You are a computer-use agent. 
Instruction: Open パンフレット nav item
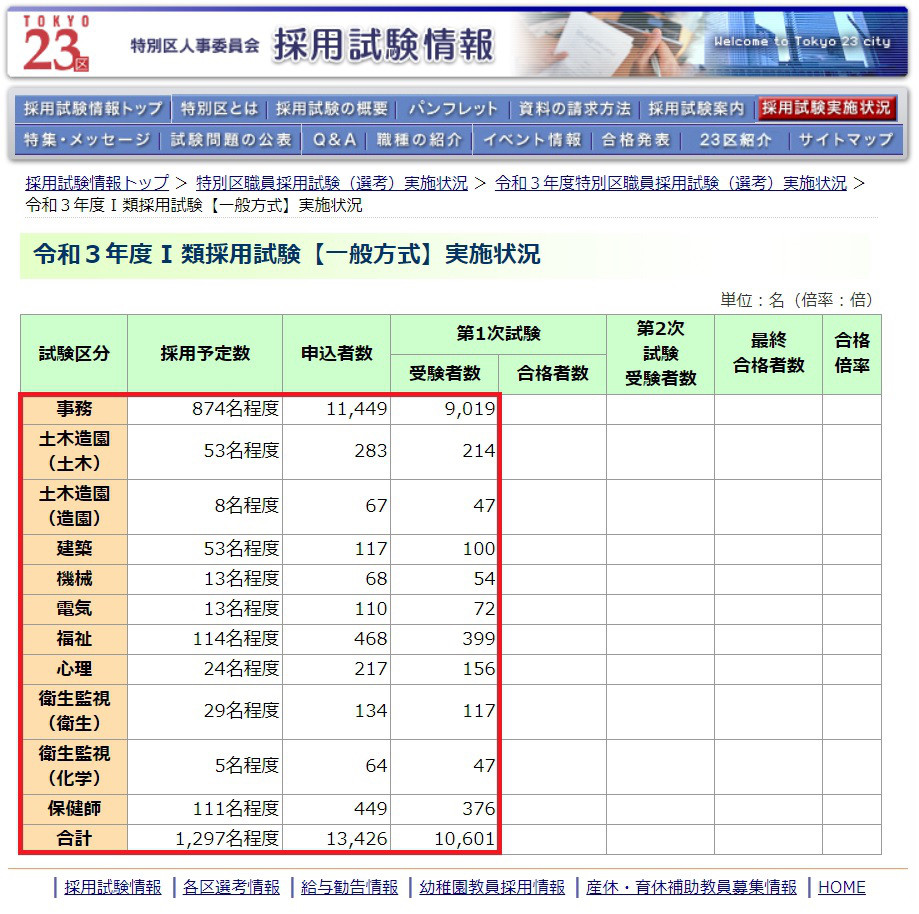(453, 108)
